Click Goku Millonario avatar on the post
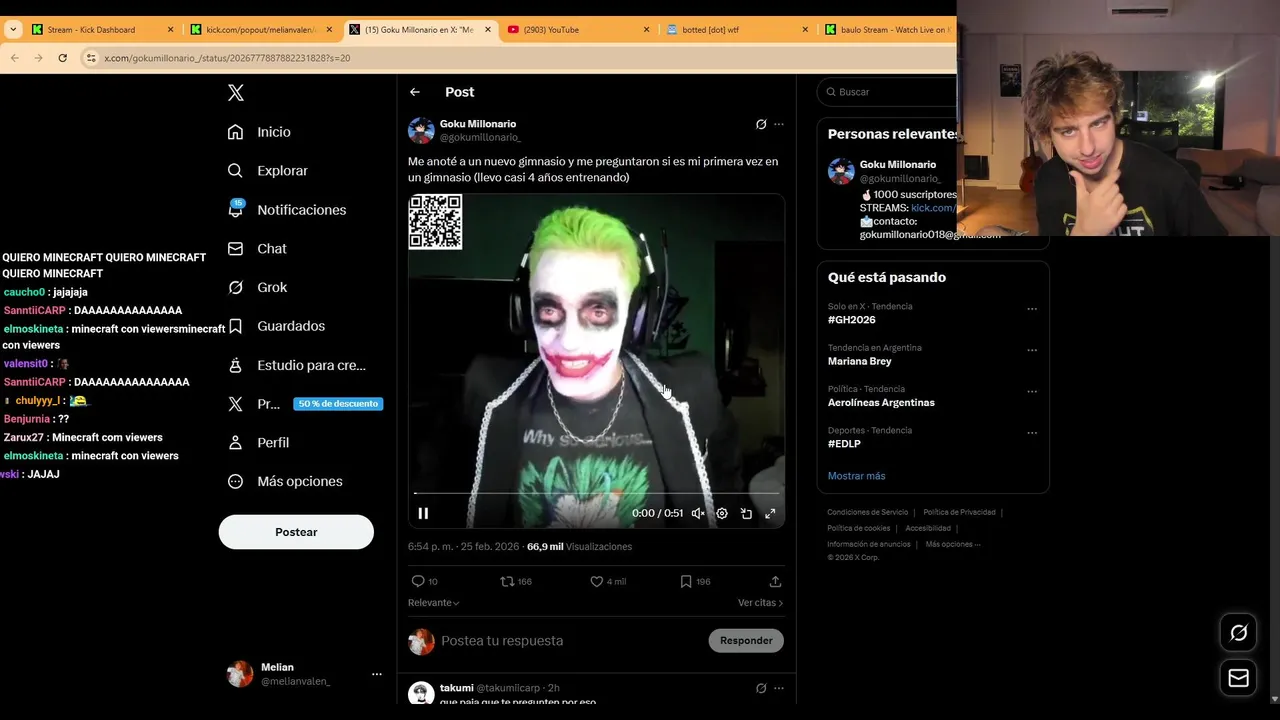Image resolution: width=1280 pixels, height=720 pixels. (x=421, y=130)
